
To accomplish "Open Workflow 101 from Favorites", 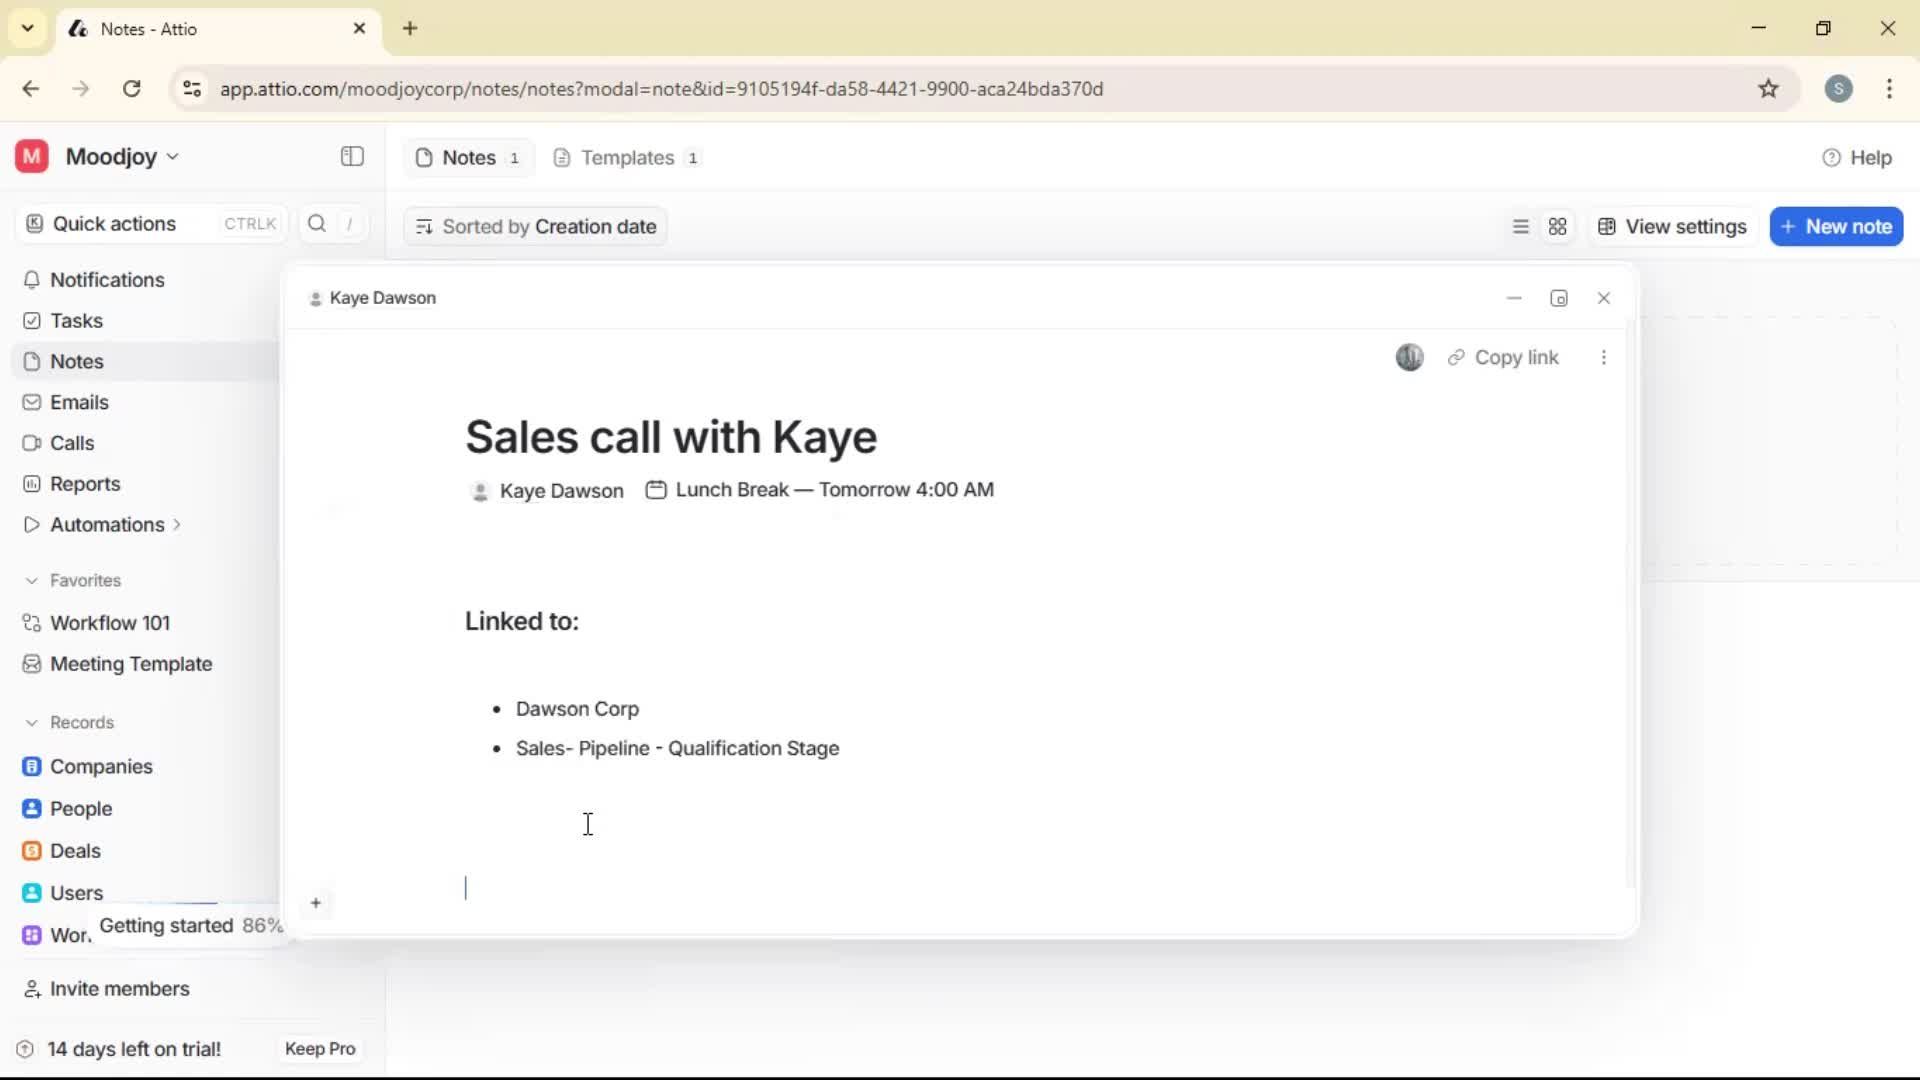I will [110, 622].
